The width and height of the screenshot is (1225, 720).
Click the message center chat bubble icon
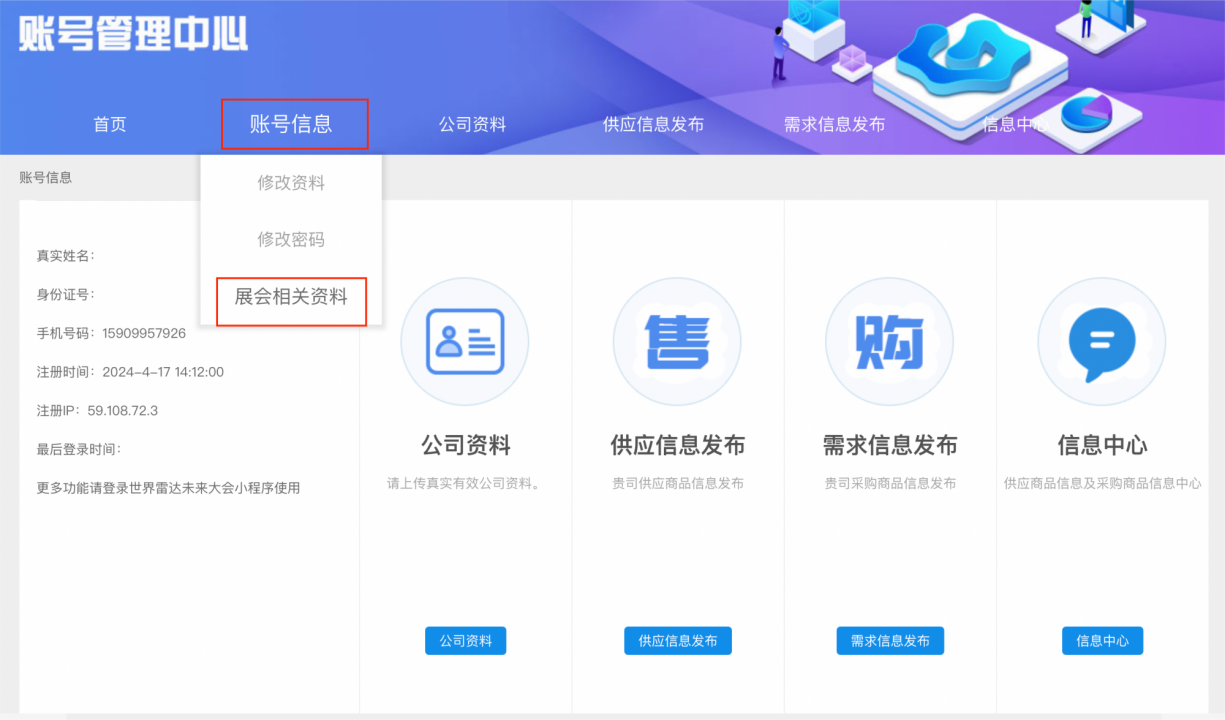(x=1101, y=342)
